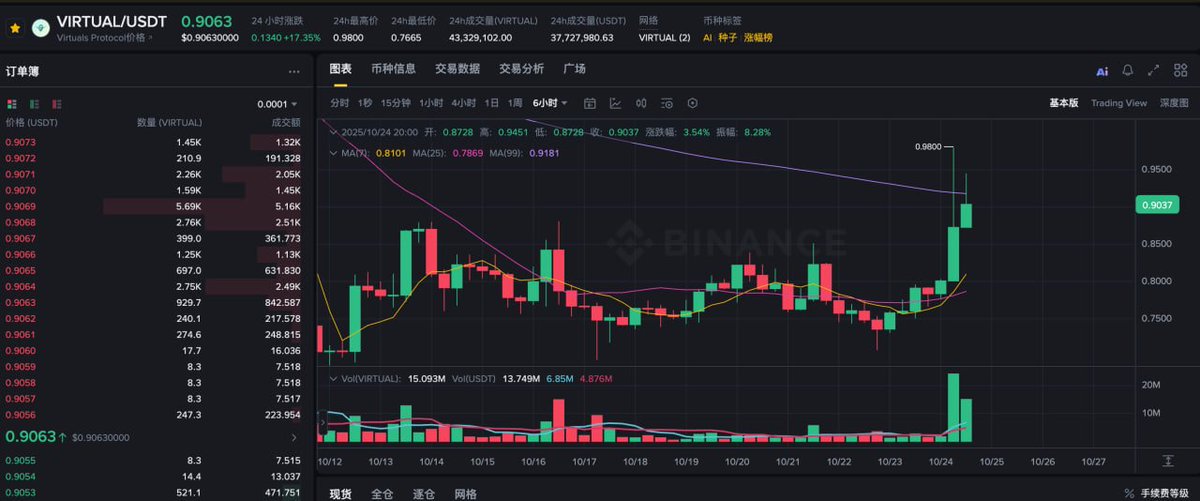Click sell order price 0.9064
The width and height of the screenshot is (1200, 501).
[x=20, y=287]
